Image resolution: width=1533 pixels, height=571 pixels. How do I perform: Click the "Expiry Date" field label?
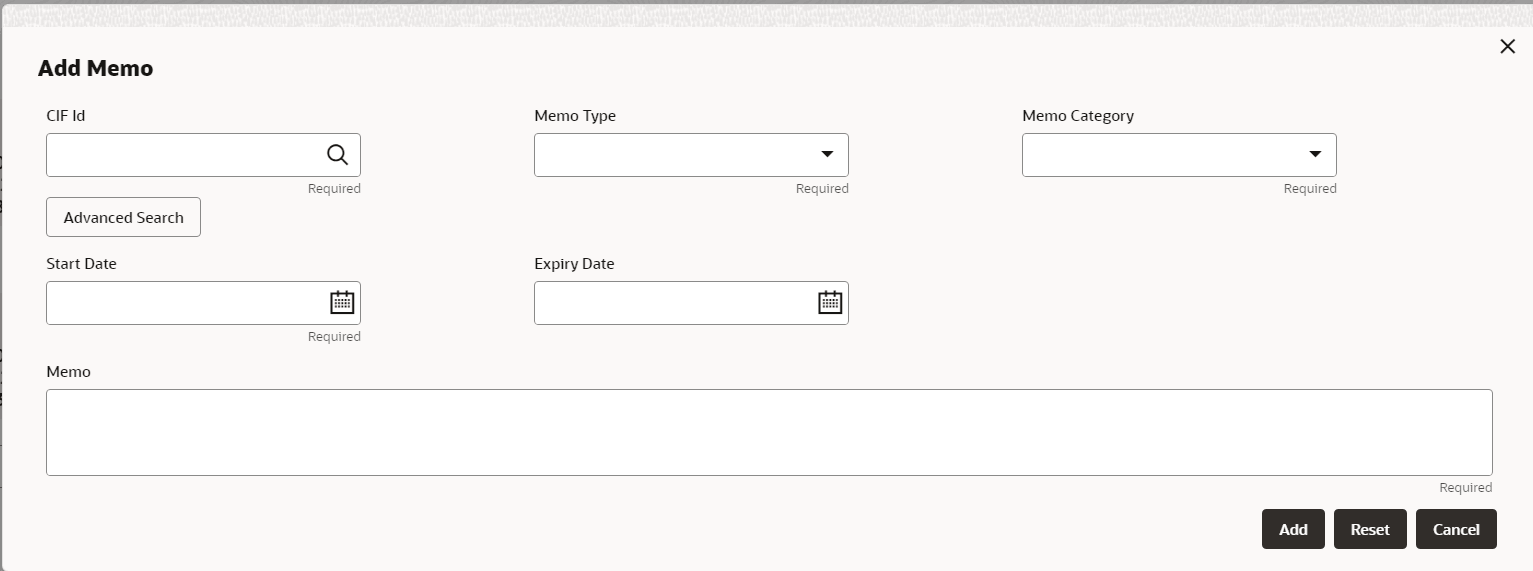[574, 264]
